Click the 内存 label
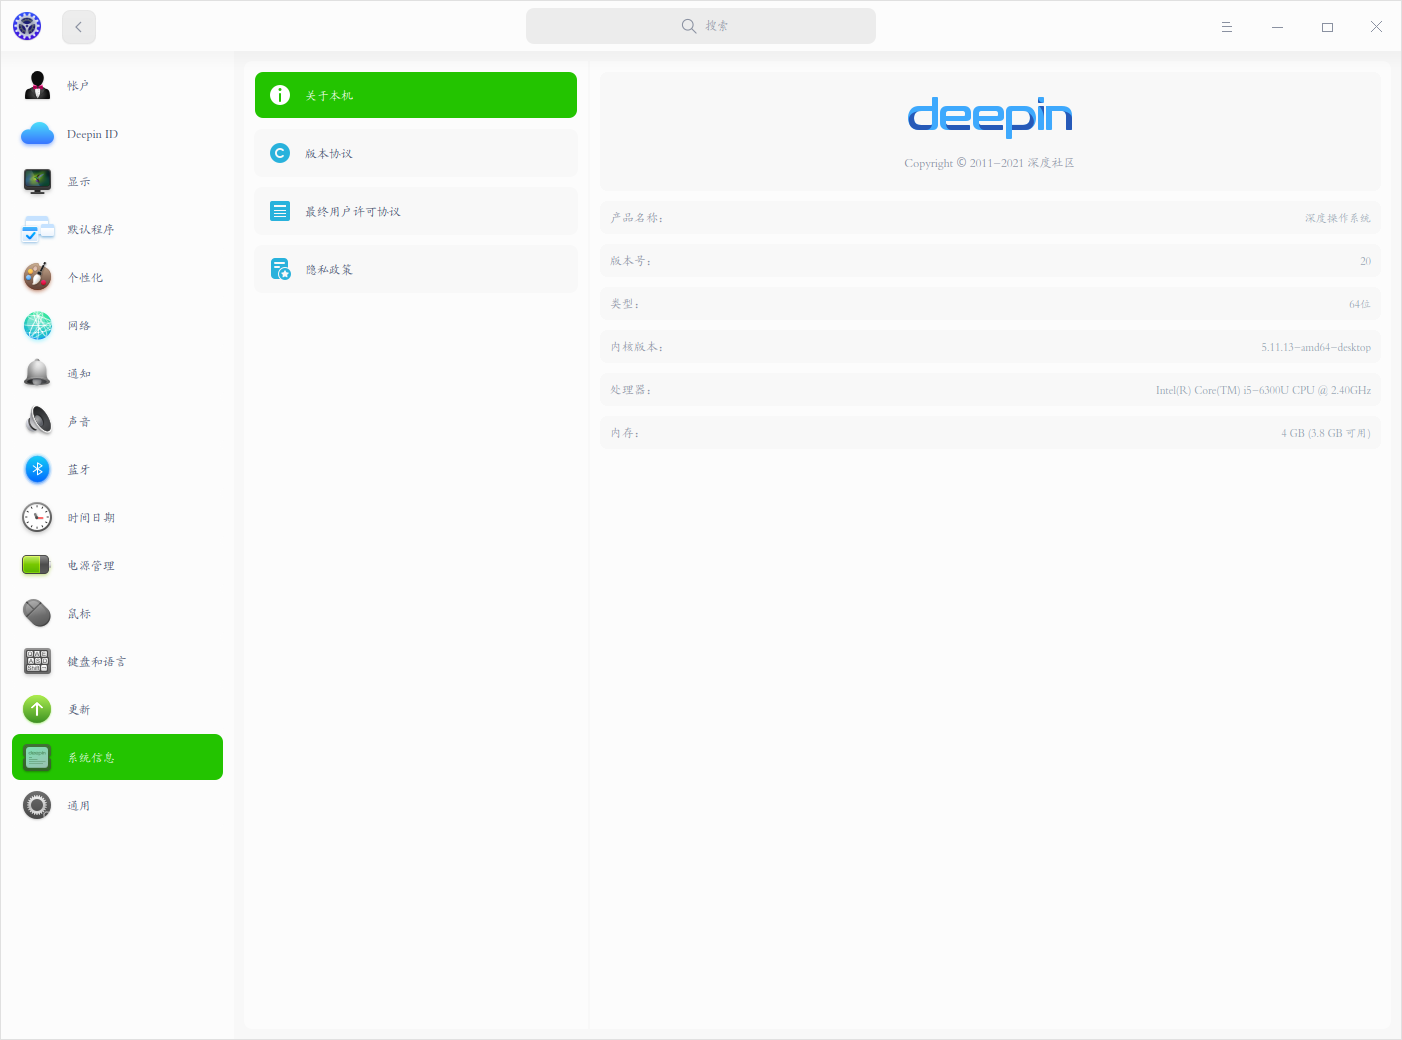1402x1040 pixels. (625, 433)
